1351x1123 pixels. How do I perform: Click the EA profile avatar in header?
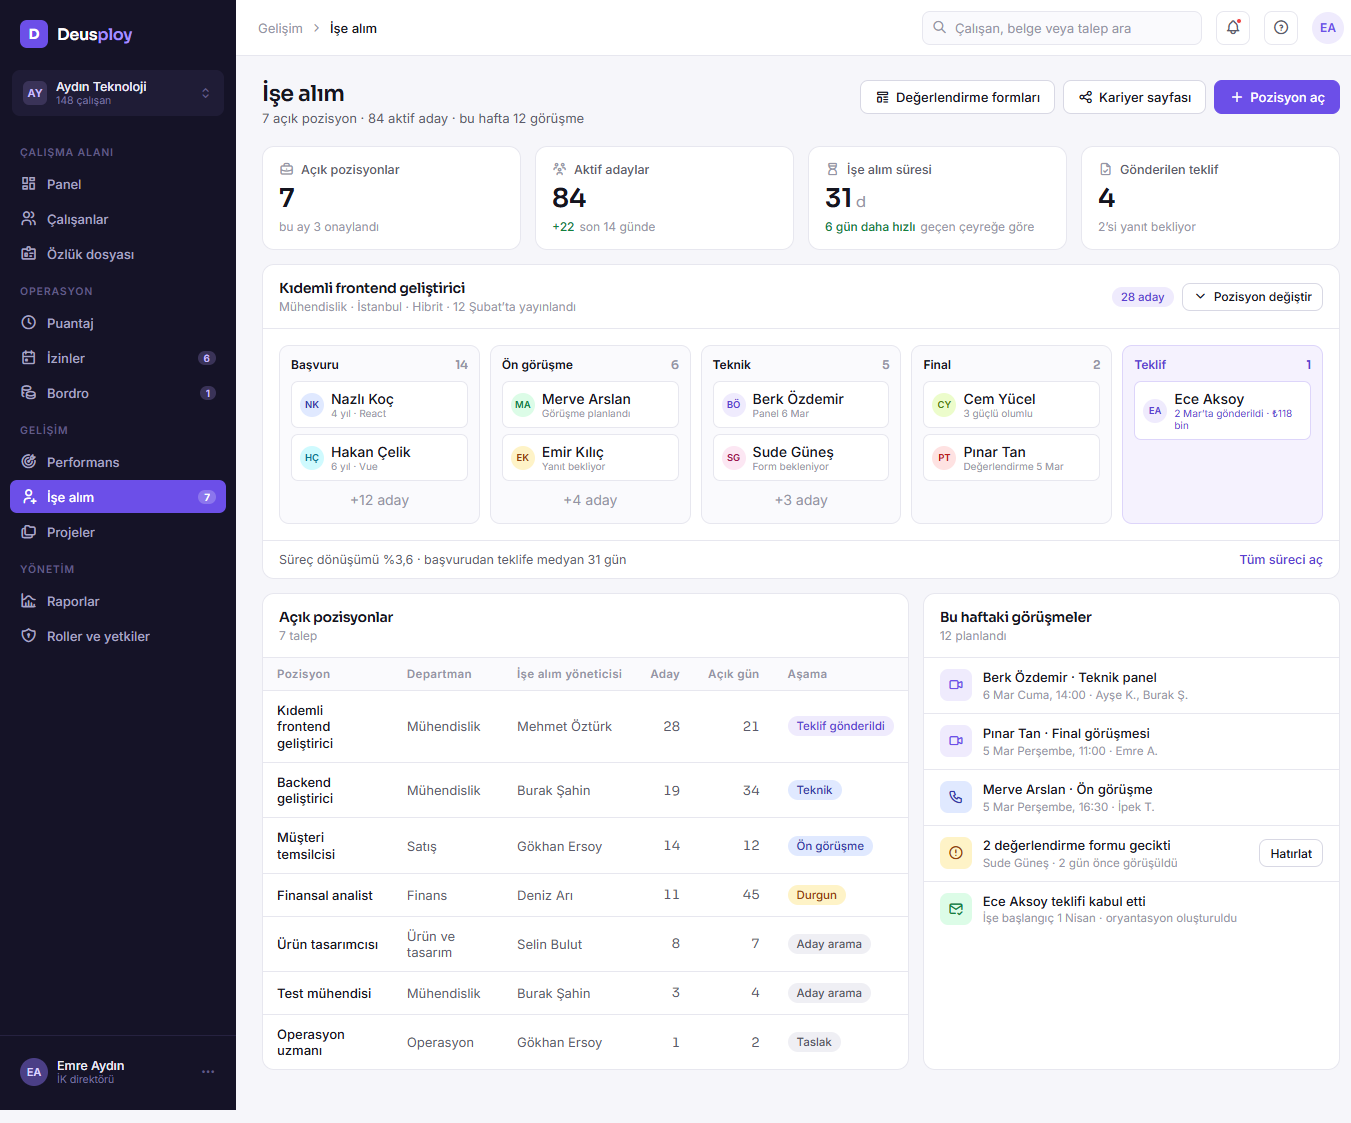1327,28
